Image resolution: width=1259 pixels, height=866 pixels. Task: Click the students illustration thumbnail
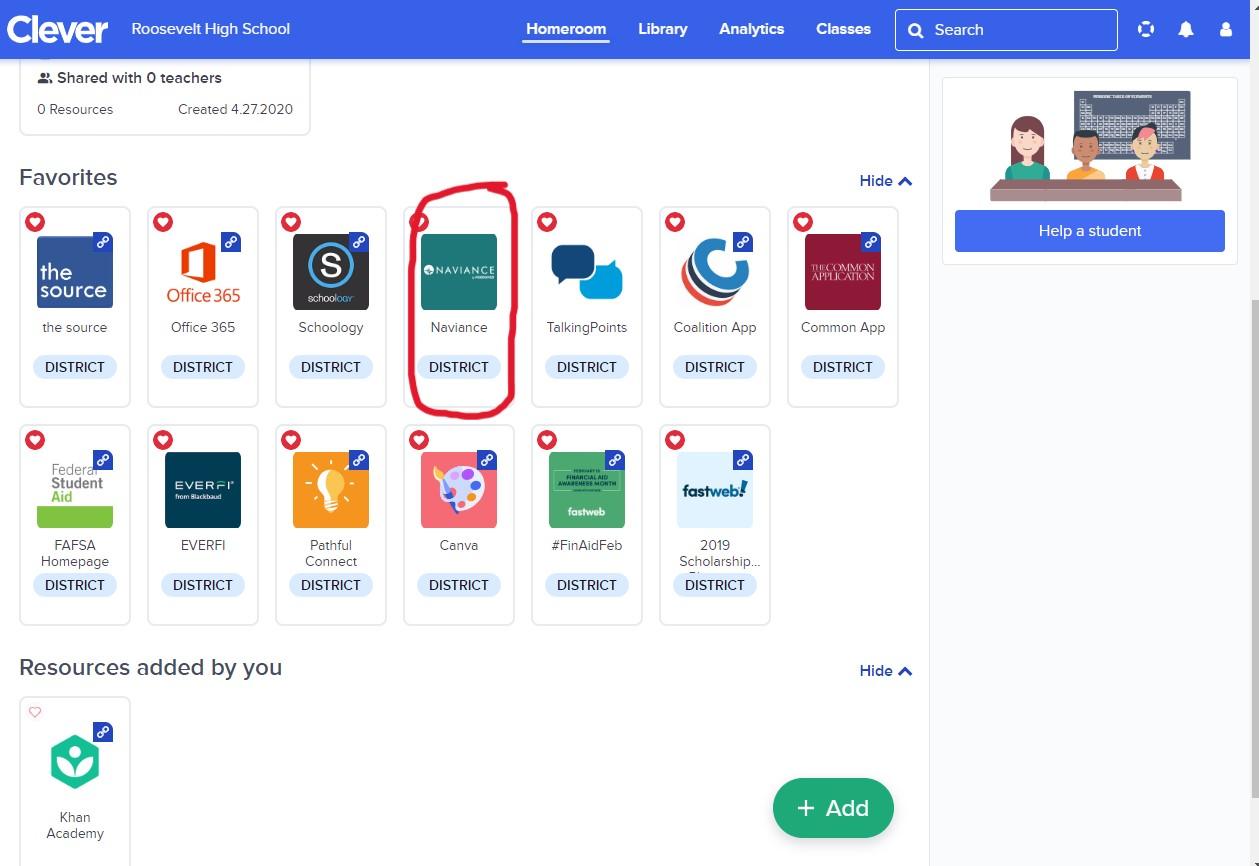coord(1090,145)
